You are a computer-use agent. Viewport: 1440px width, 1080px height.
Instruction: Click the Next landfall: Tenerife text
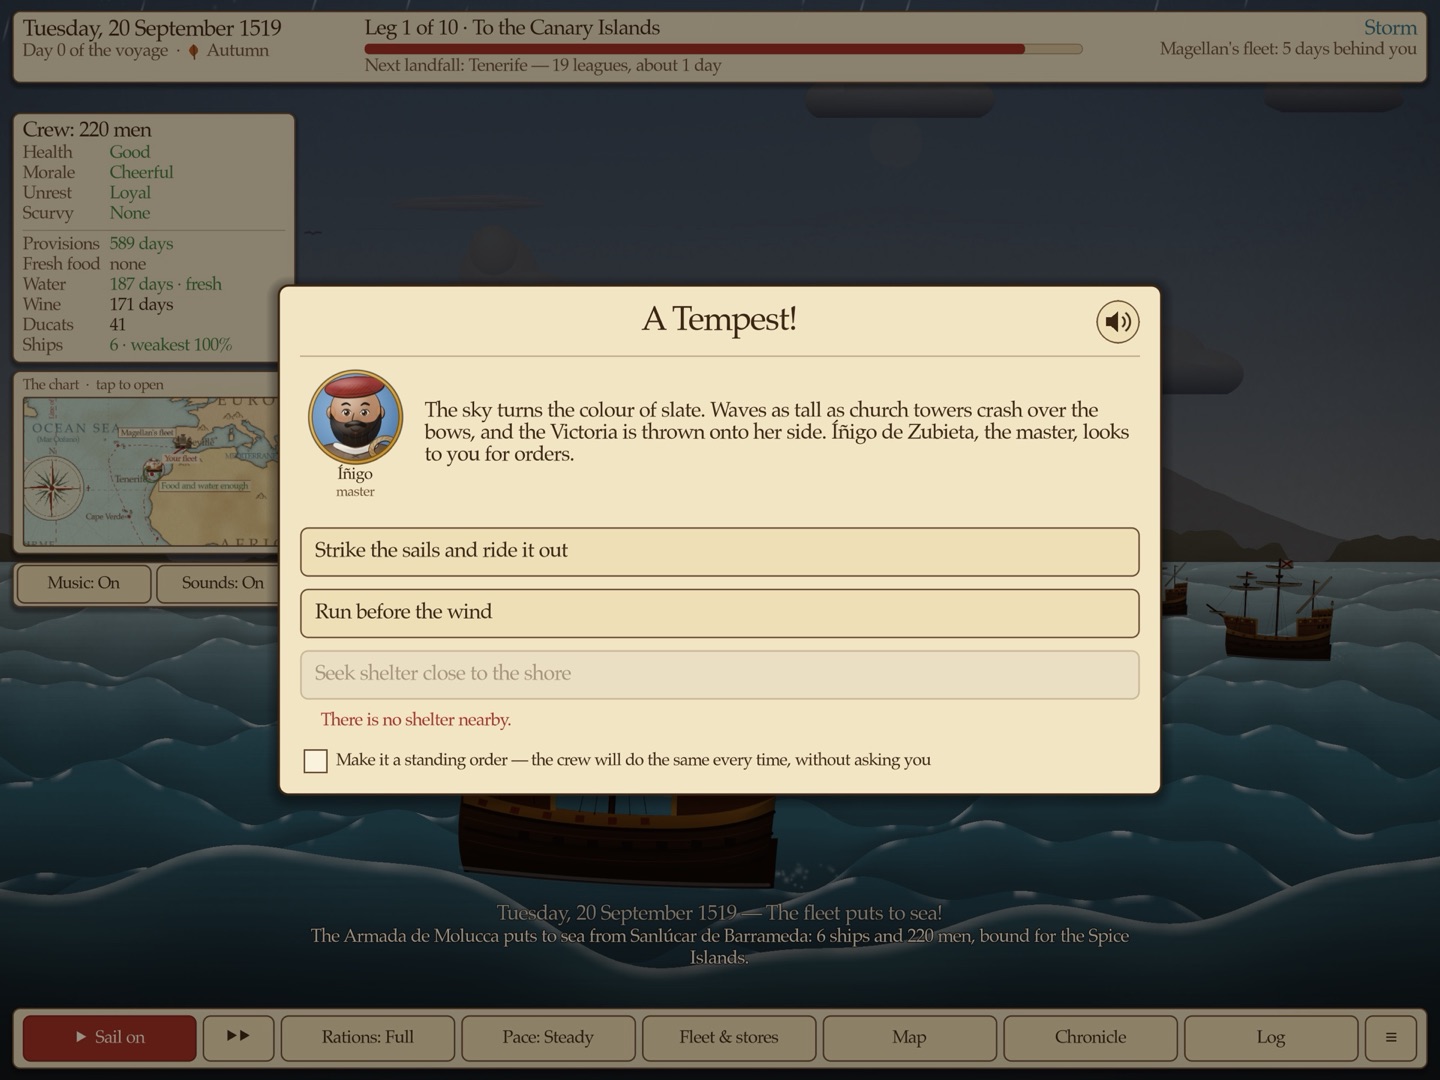(543, 66)
